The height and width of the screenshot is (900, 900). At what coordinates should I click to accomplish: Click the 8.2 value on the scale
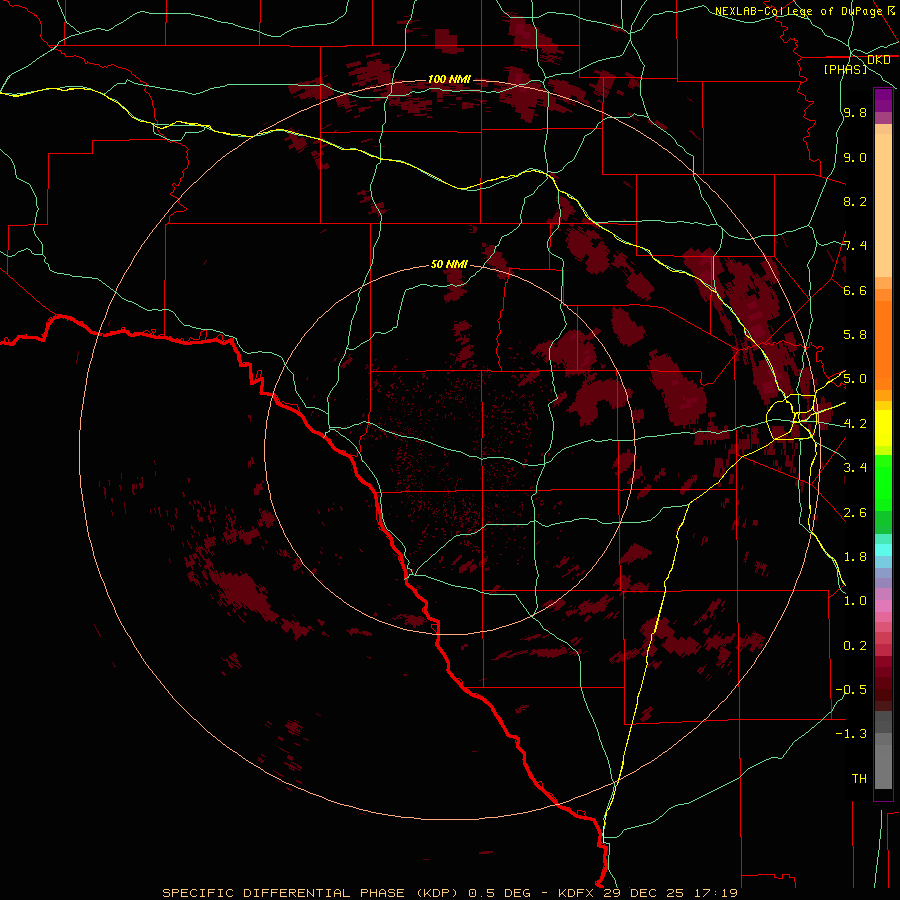click(x=855, y=201)
